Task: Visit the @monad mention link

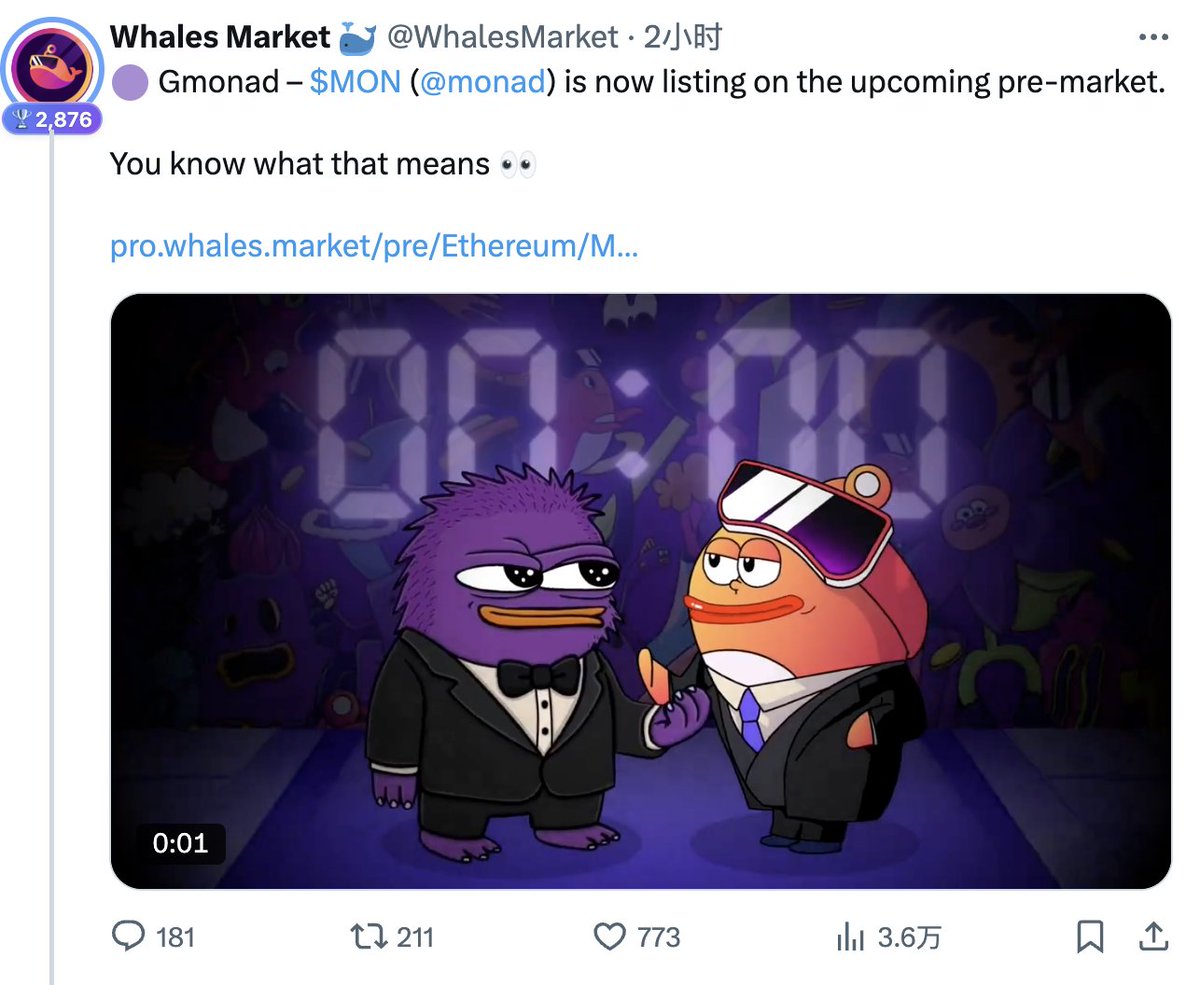Action: 482,82
